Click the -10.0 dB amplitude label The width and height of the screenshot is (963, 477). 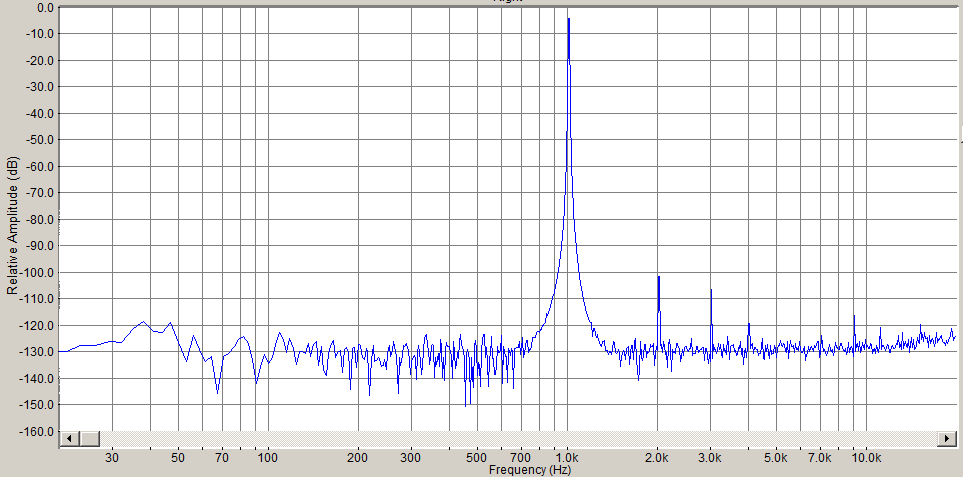pos(41,34)
